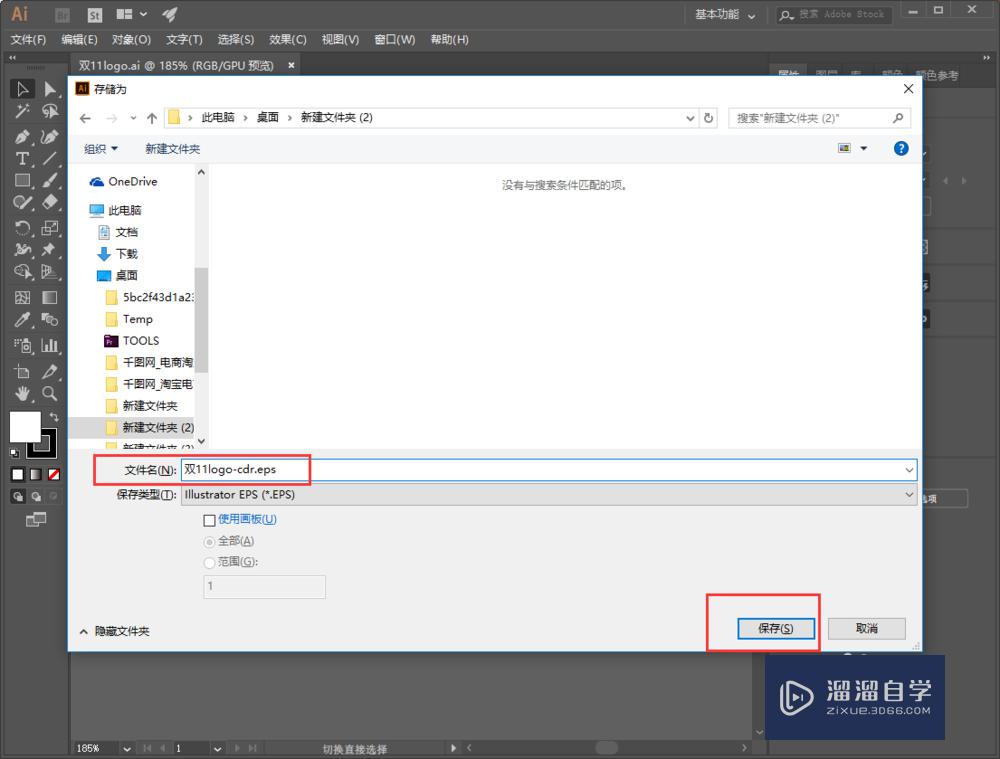1000x759 pixels.
Task: Select the Rotate tool
Action: point(22,228)
